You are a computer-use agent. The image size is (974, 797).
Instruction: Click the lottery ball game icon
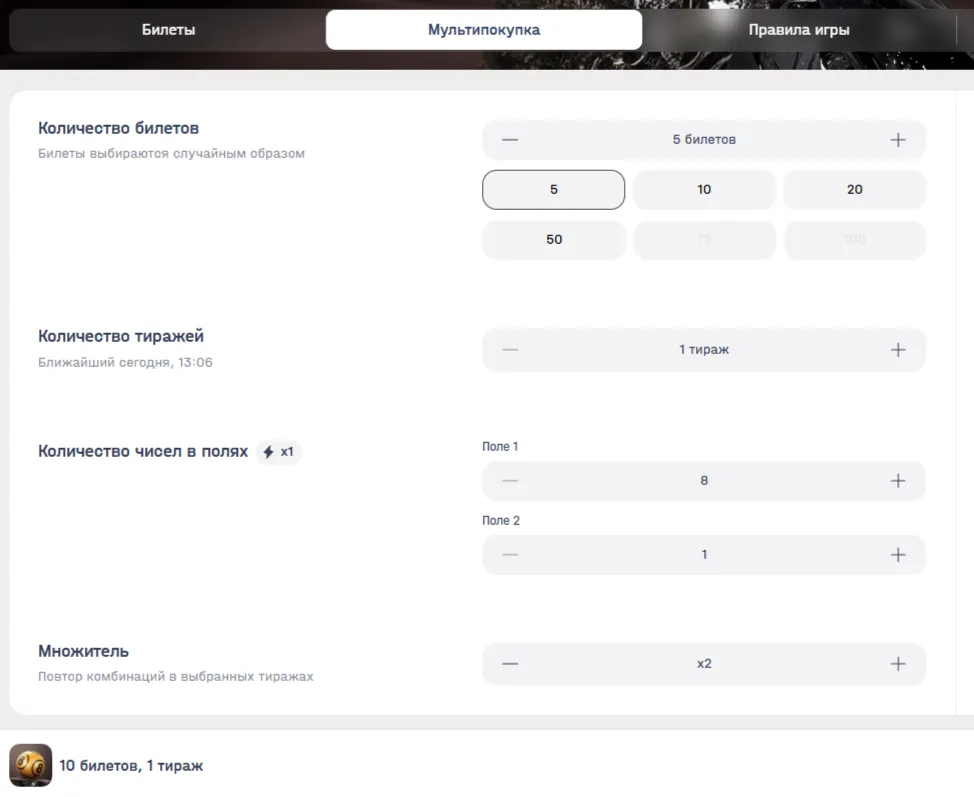[x=30, y=765]
